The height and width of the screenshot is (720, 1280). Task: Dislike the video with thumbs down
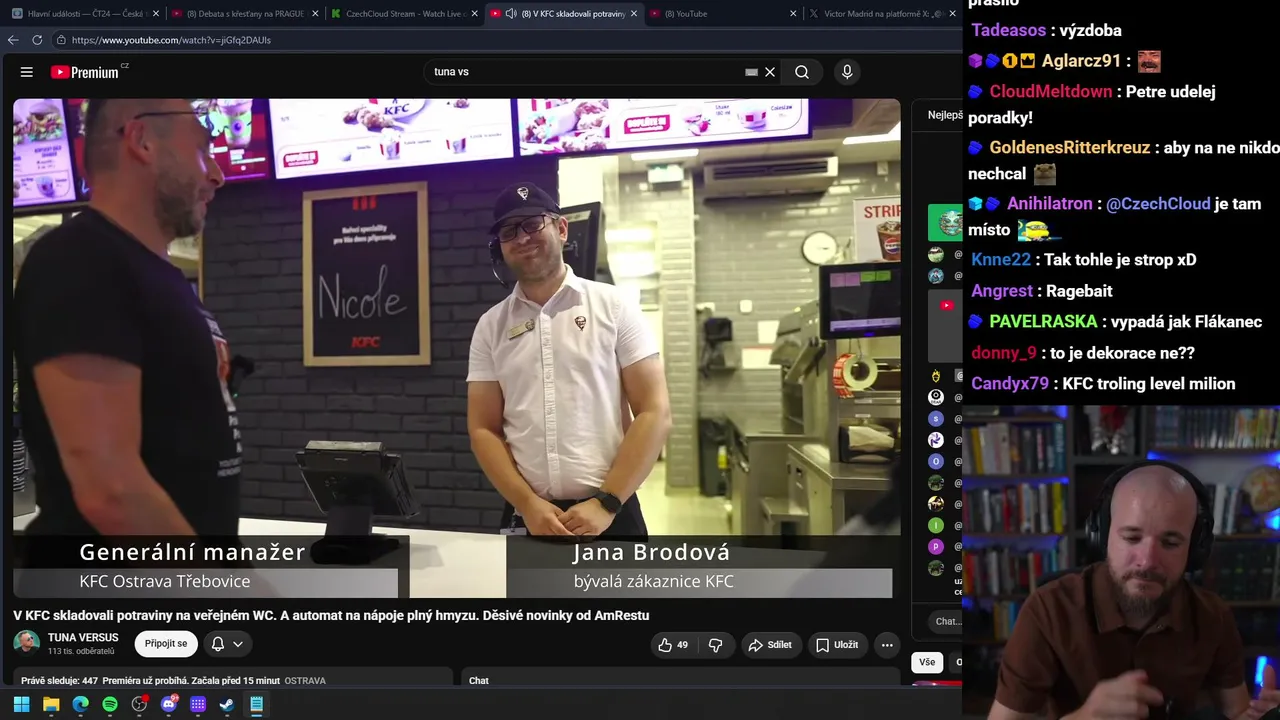(x=715, y=645)
